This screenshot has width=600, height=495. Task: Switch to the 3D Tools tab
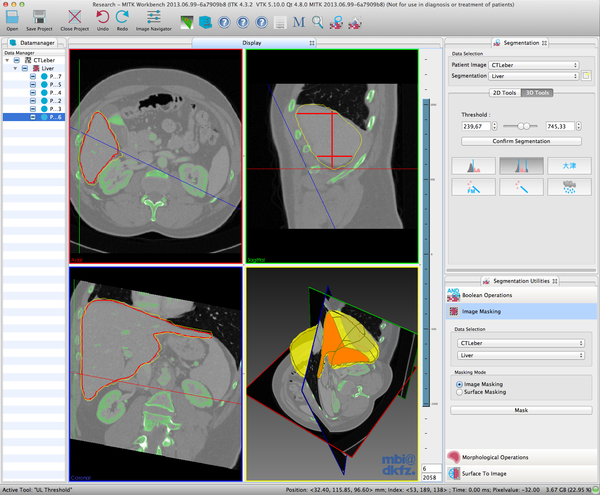(x=537, y=93)
